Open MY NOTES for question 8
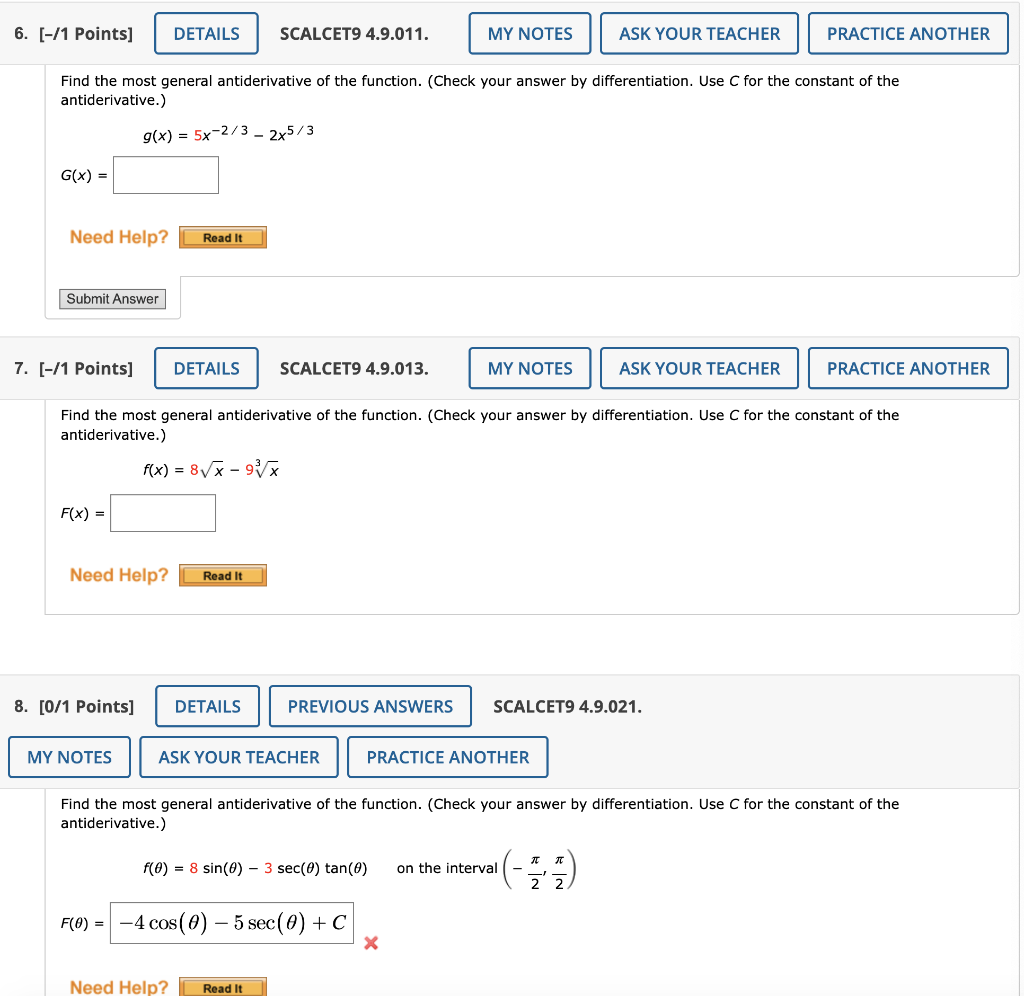 [x=69, y=757]
